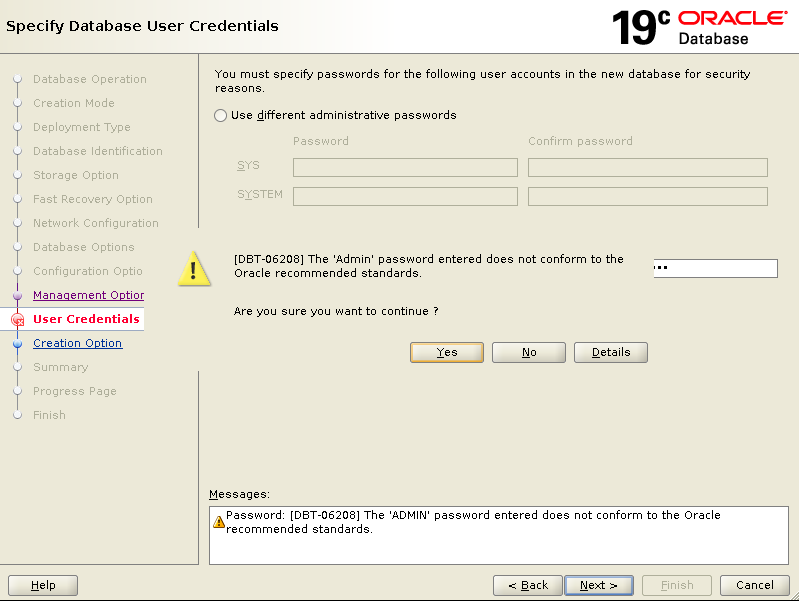
Task: Click the Fast Recovery Option step
Action: (x=93, y=199)
